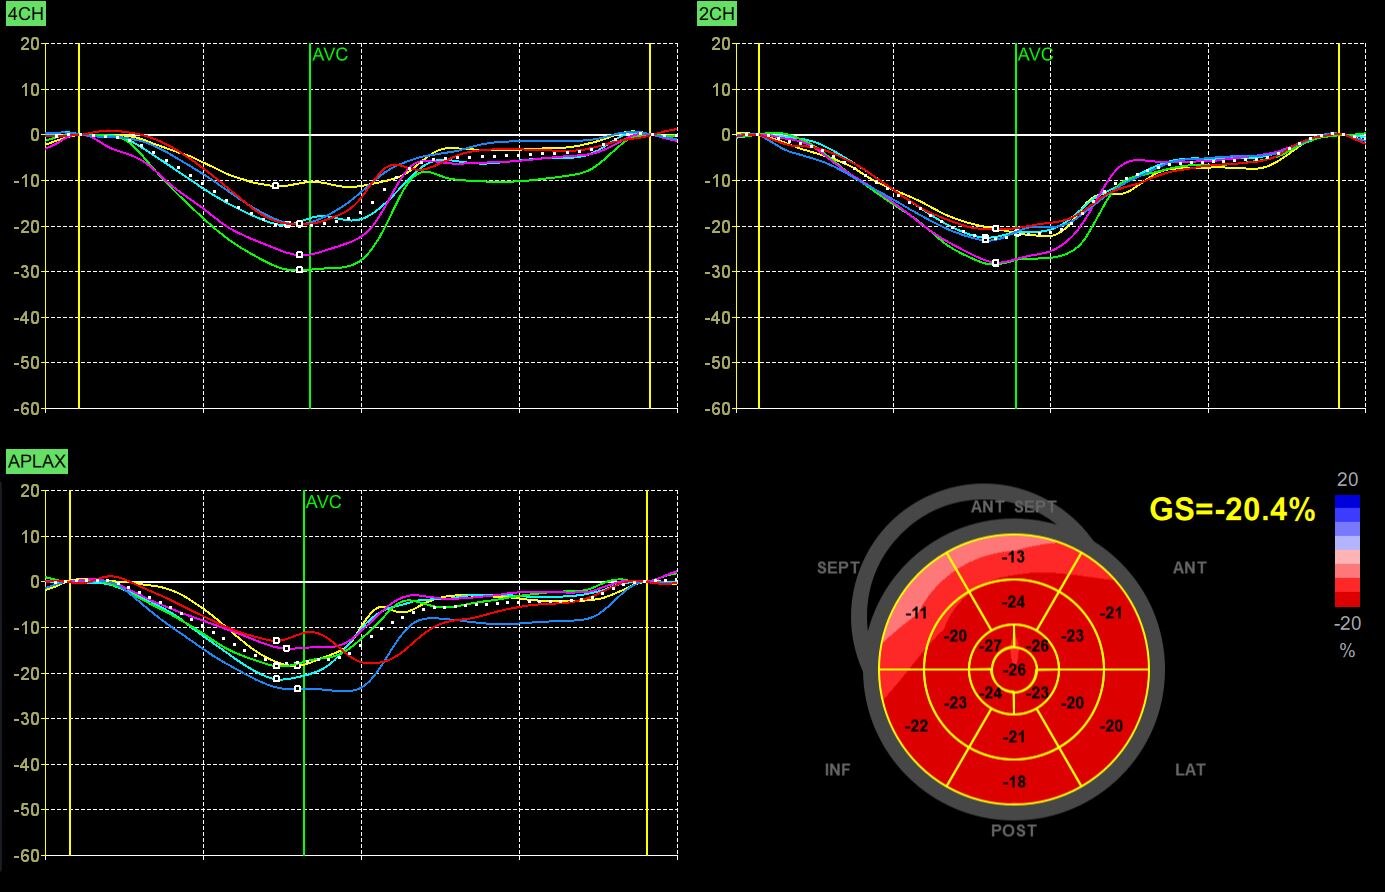Image resolution: width=1385 pixels, height=892 pixels.
Task: Select the AVC marker in the APLAX graph
Action: click(323, 502)
